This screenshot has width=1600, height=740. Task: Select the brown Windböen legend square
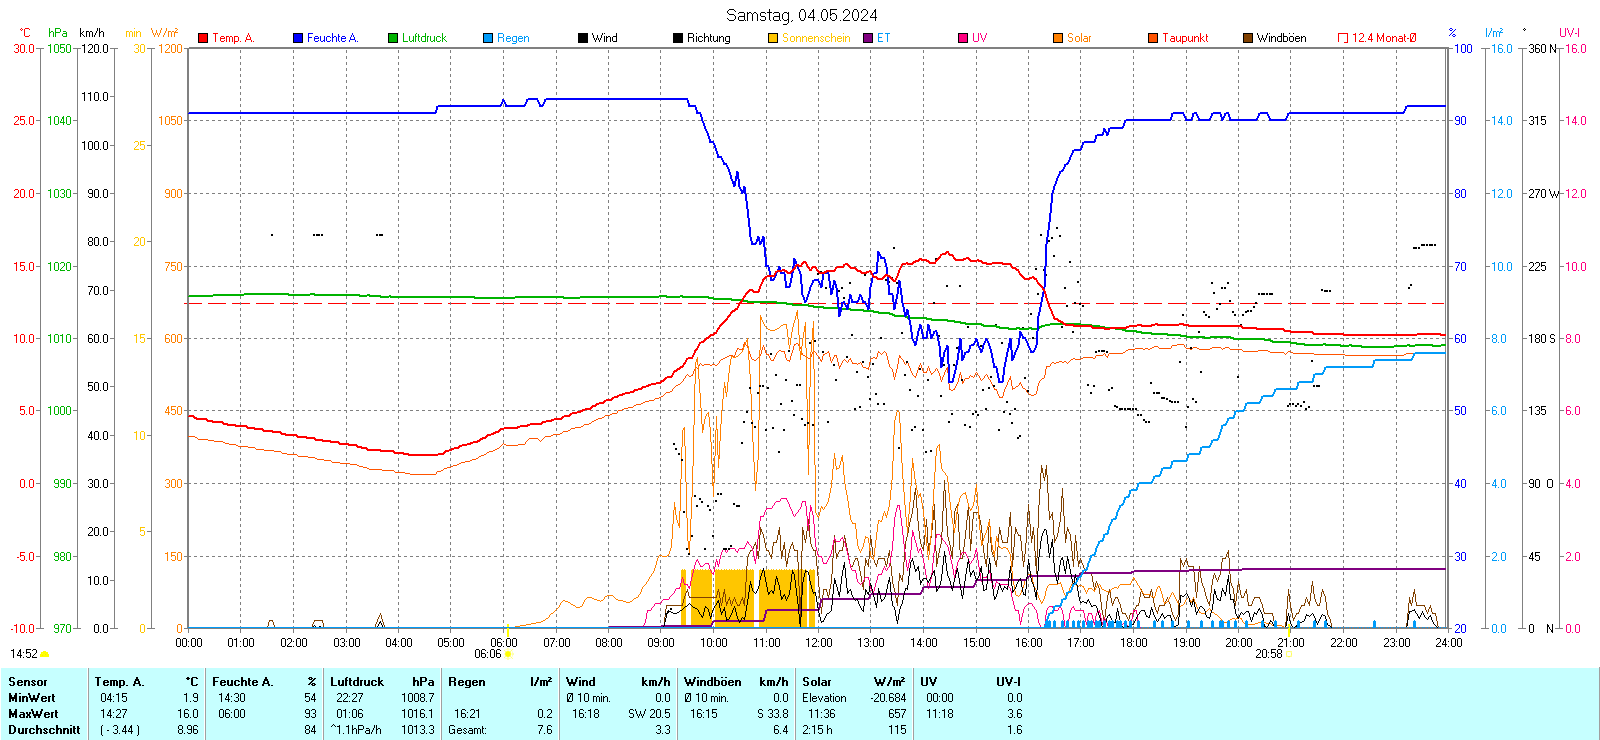pyautogui.click(x=1248, y=38)
